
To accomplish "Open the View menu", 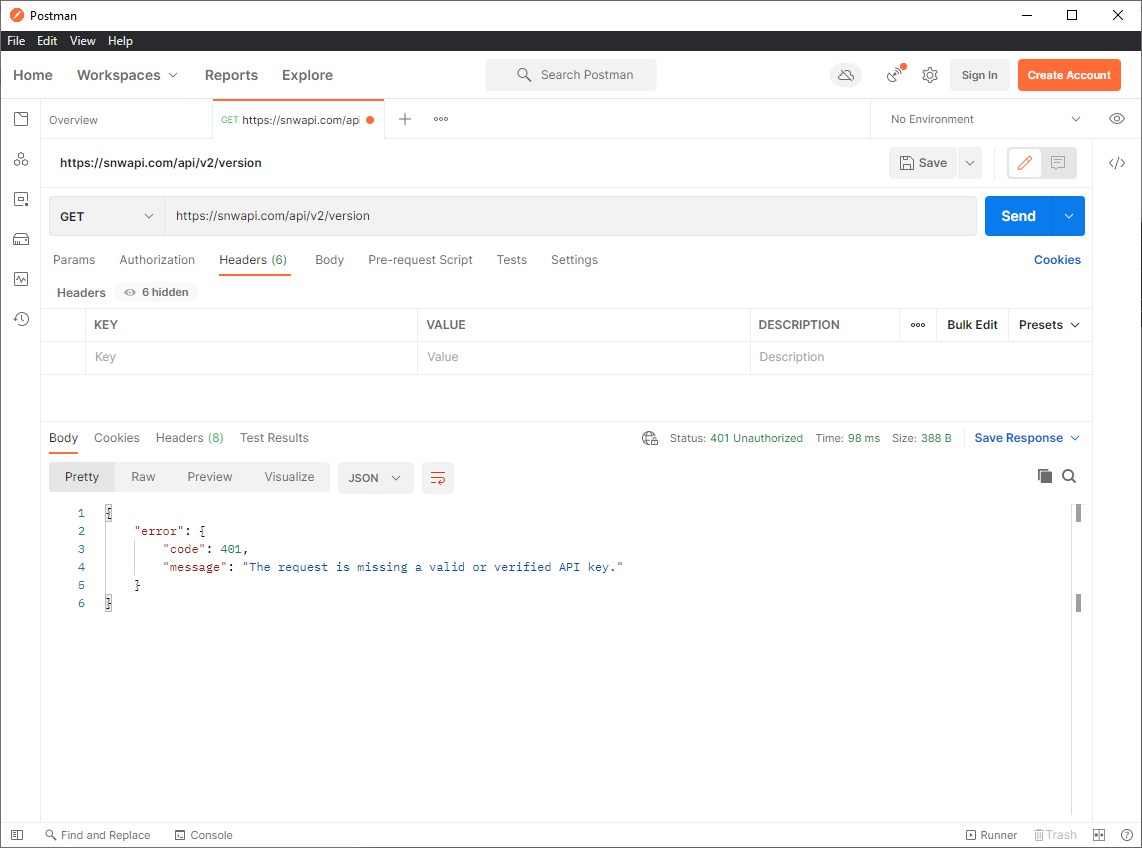I will 83,41.
